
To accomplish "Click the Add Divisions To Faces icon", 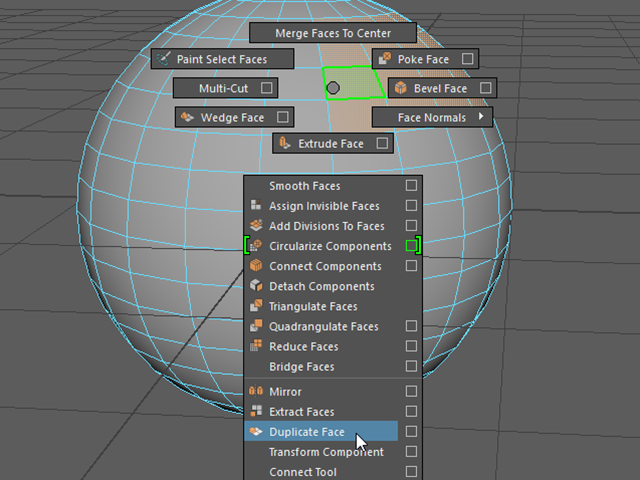I will tap(256, 225).
